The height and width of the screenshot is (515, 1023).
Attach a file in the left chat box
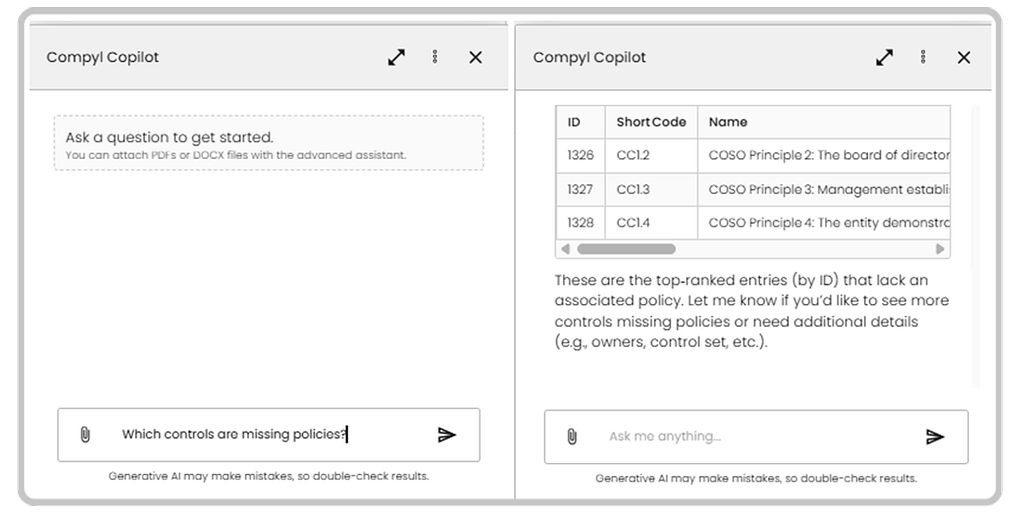(x=85, y=434)
